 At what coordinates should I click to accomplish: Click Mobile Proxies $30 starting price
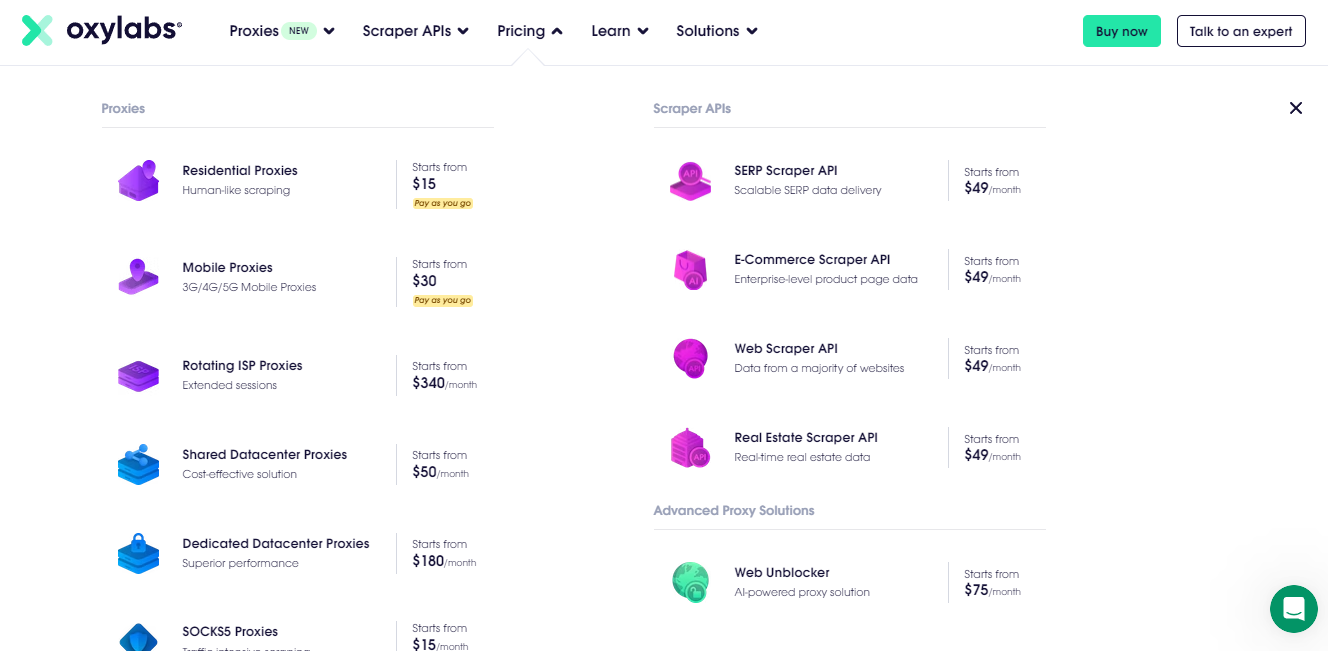pyautogui.click(x=424, y=281)
